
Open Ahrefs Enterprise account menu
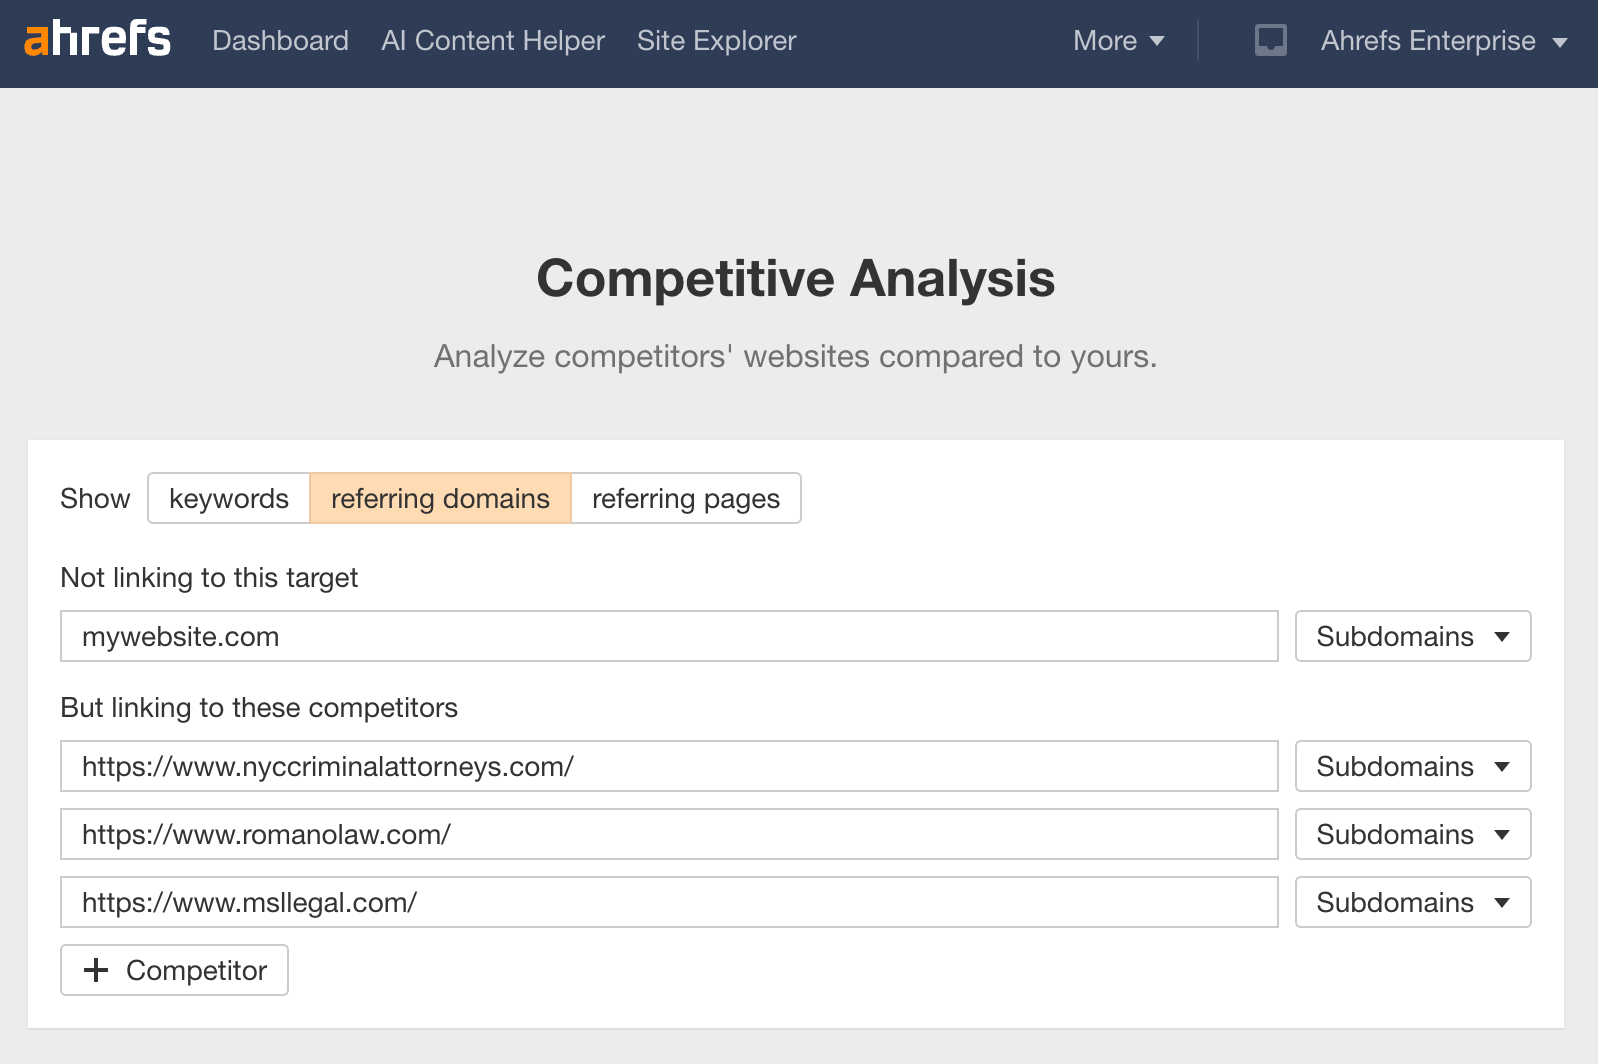(x=1442, y=40)
